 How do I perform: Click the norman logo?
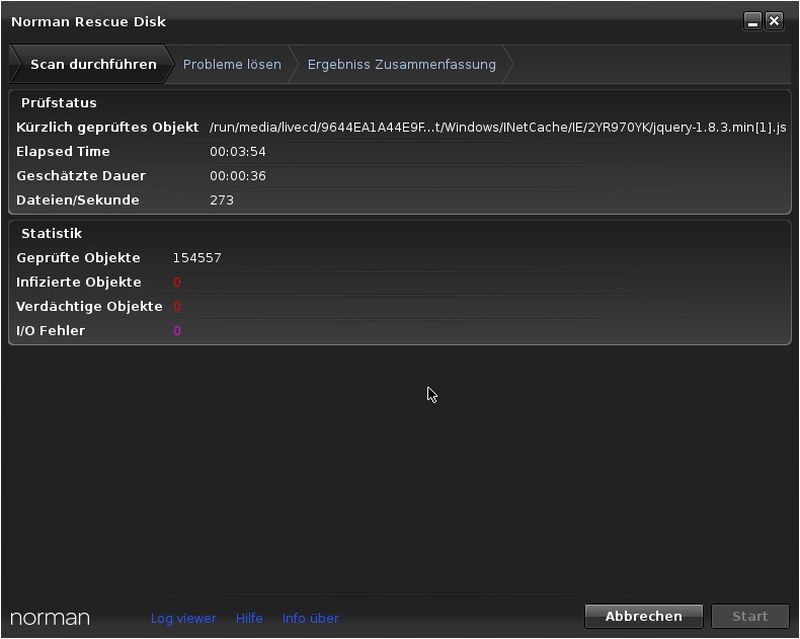coord(50,618)
